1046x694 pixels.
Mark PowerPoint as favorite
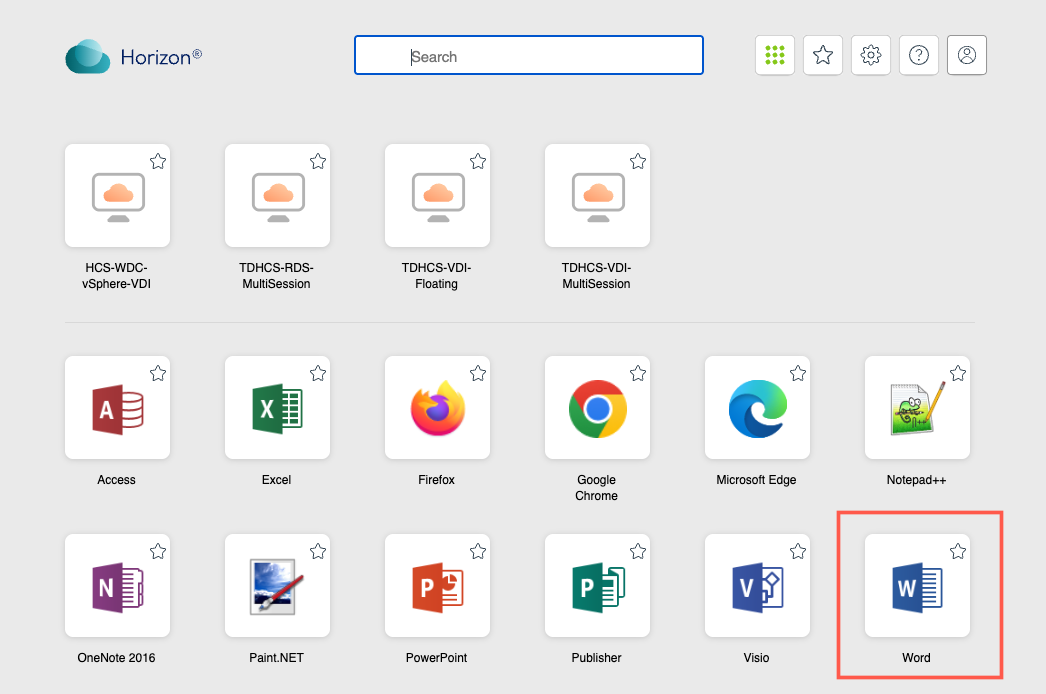coord(478,551)
